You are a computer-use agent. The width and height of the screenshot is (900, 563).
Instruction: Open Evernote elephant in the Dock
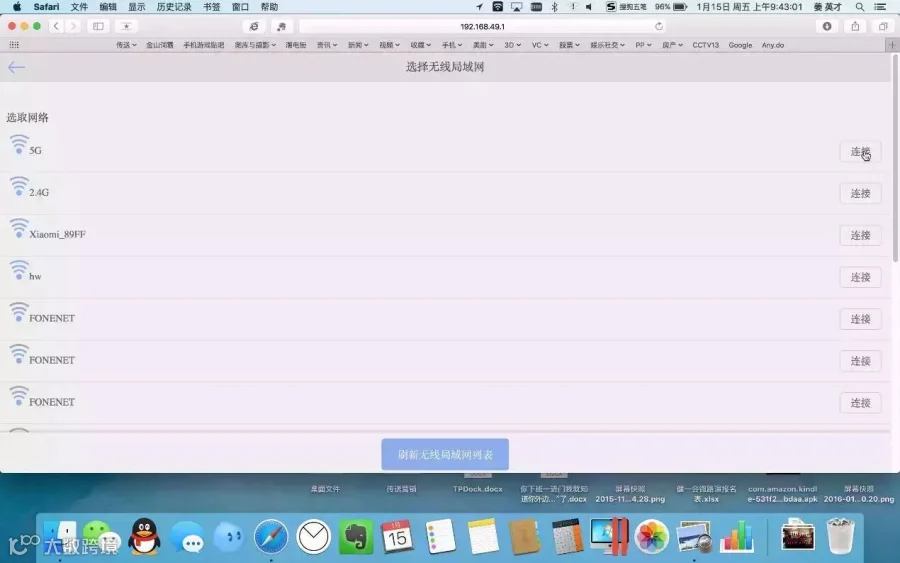coord(355,537)
